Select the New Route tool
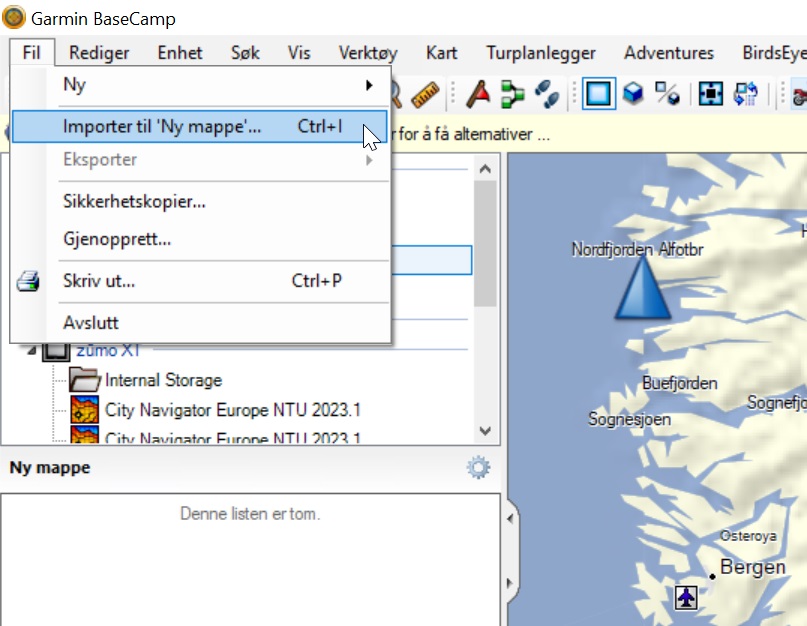 tap(513, 94)
